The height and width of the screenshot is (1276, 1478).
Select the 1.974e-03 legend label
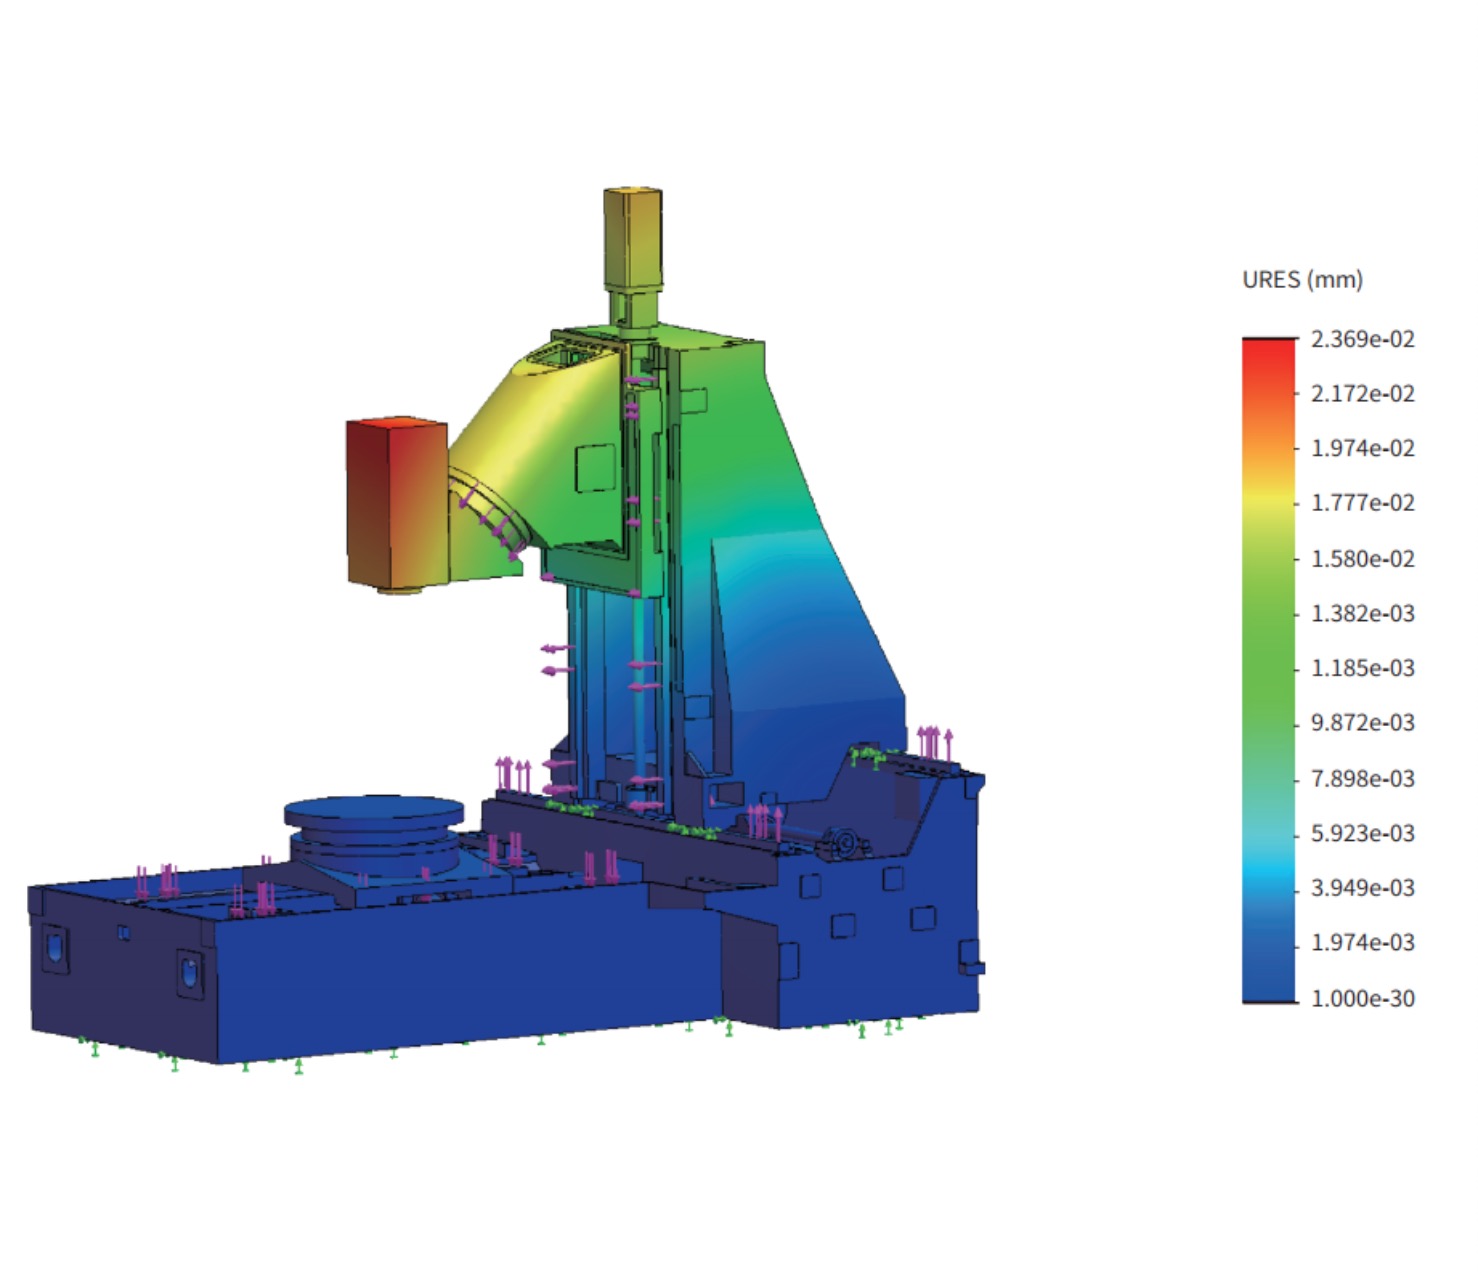point(1362,943)
